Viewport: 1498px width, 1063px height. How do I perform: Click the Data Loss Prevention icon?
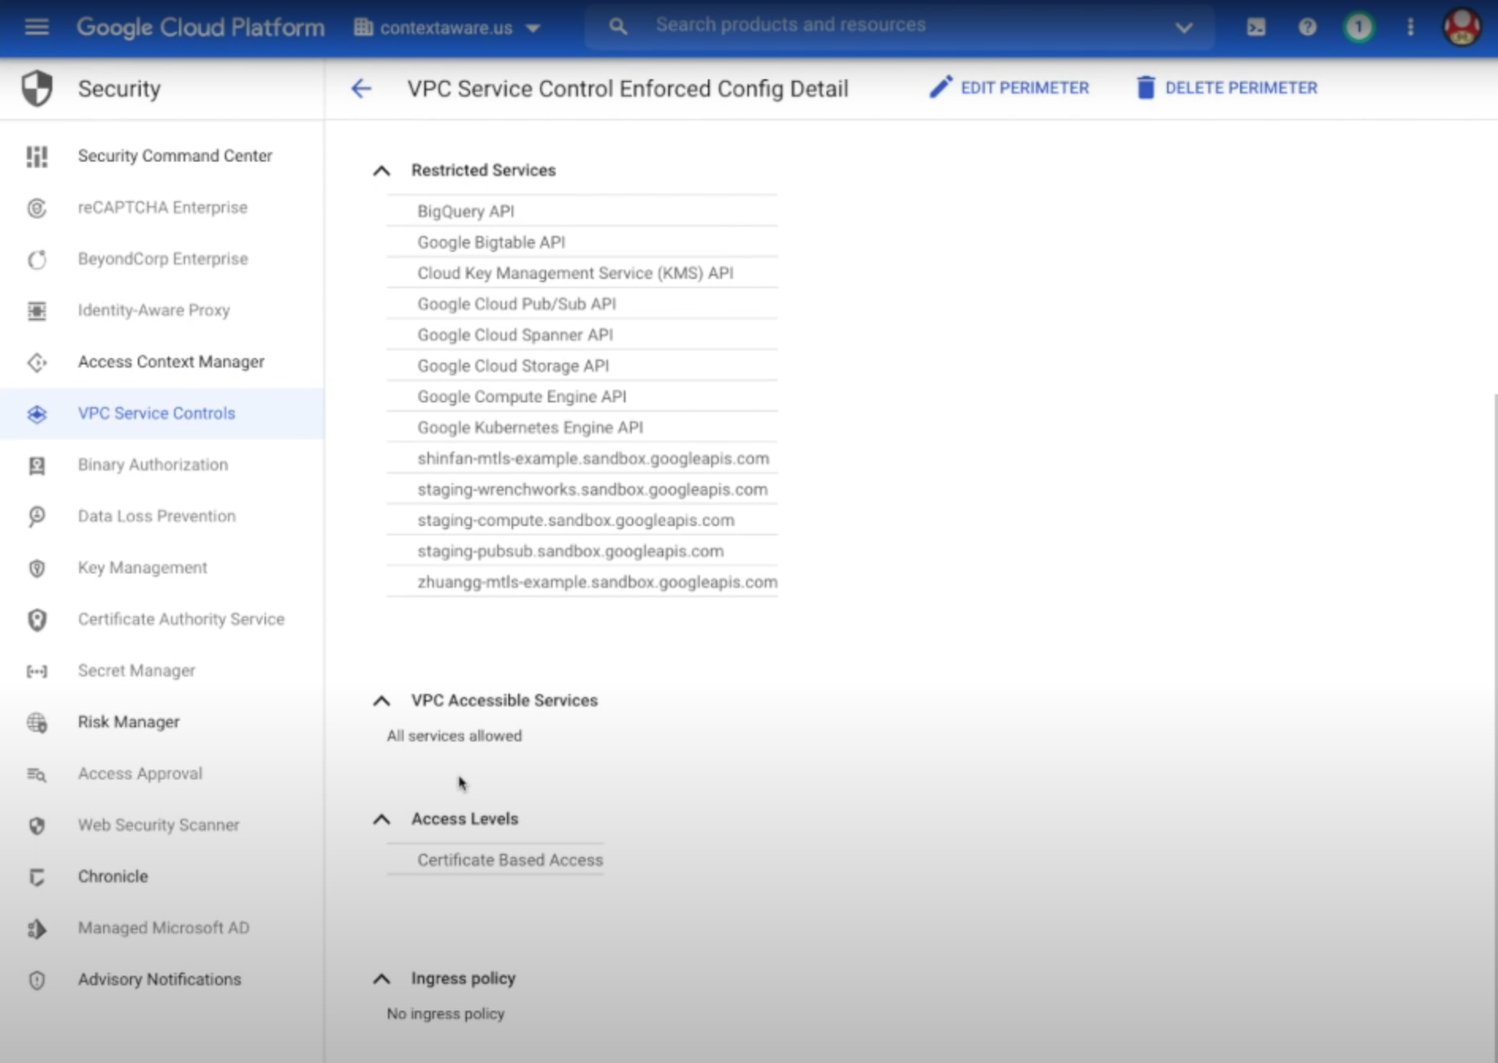(37, 517)
